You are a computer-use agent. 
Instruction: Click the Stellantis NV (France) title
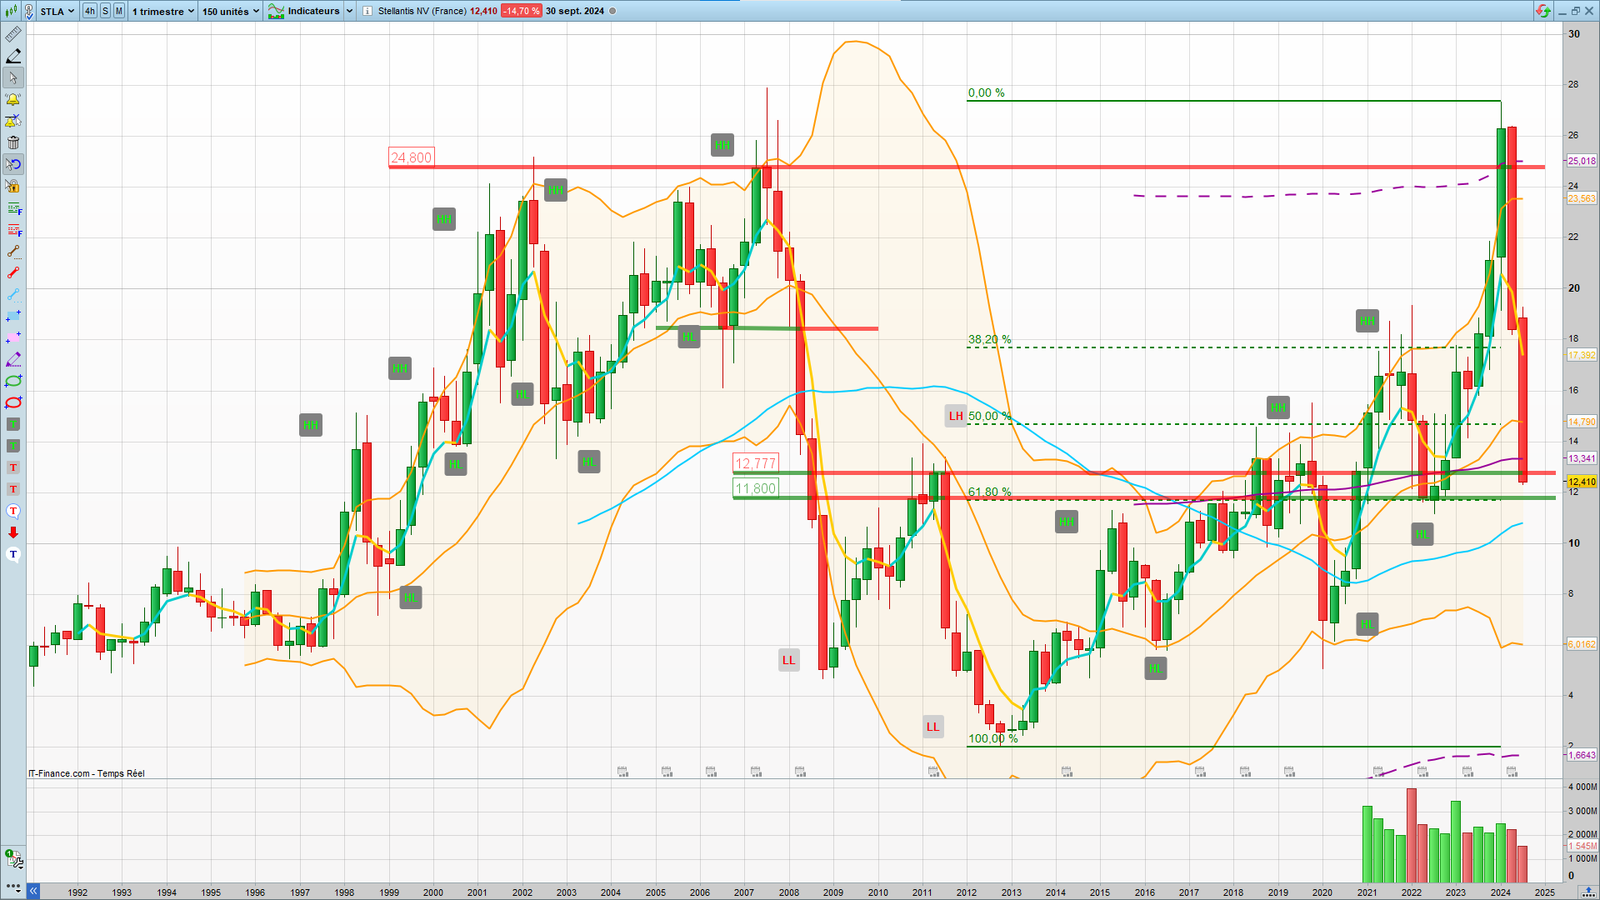click(x=422, y=11)
